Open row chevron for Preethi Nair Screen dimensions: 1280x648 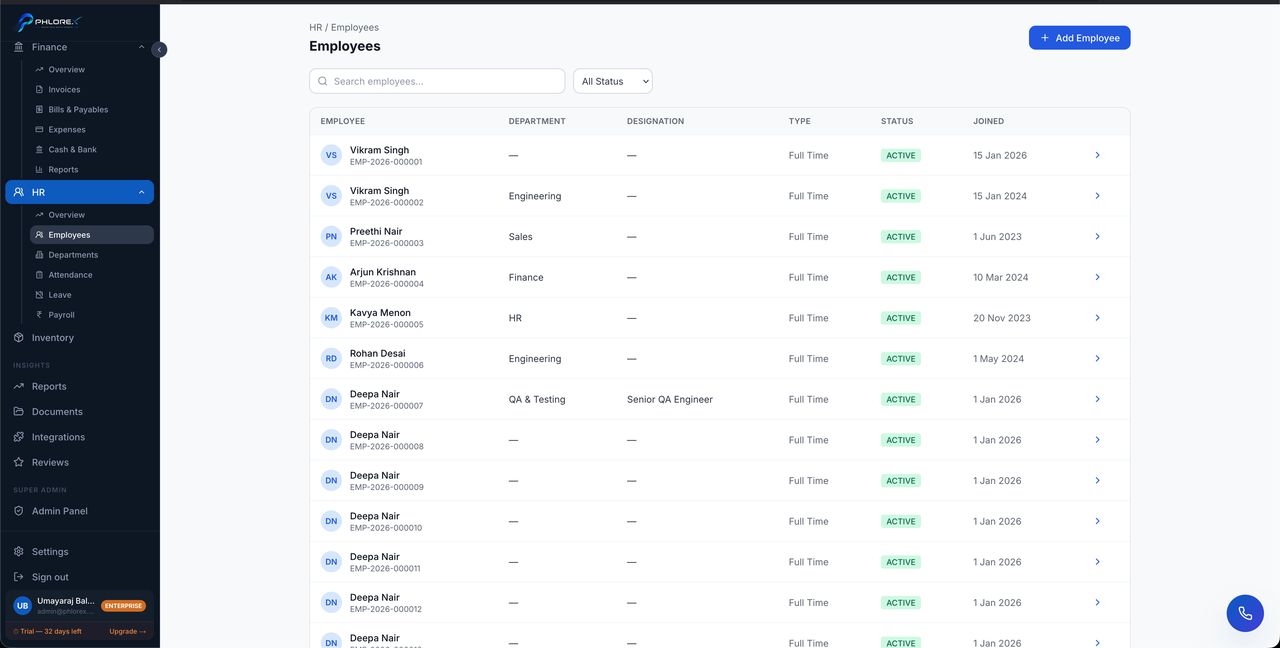coord(1097,237)
